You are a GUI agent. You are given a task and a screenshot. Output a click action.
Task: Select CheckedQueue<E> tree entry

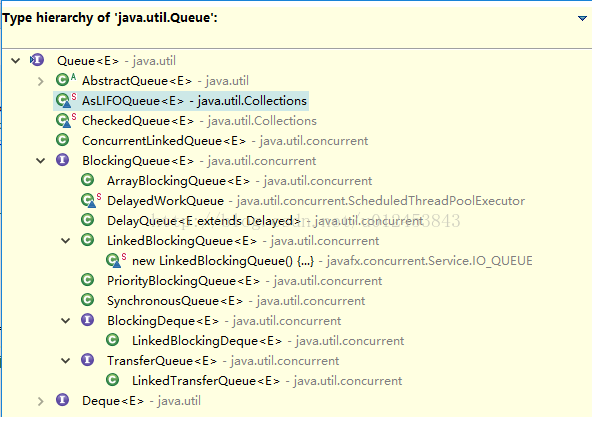coord(199,121)
